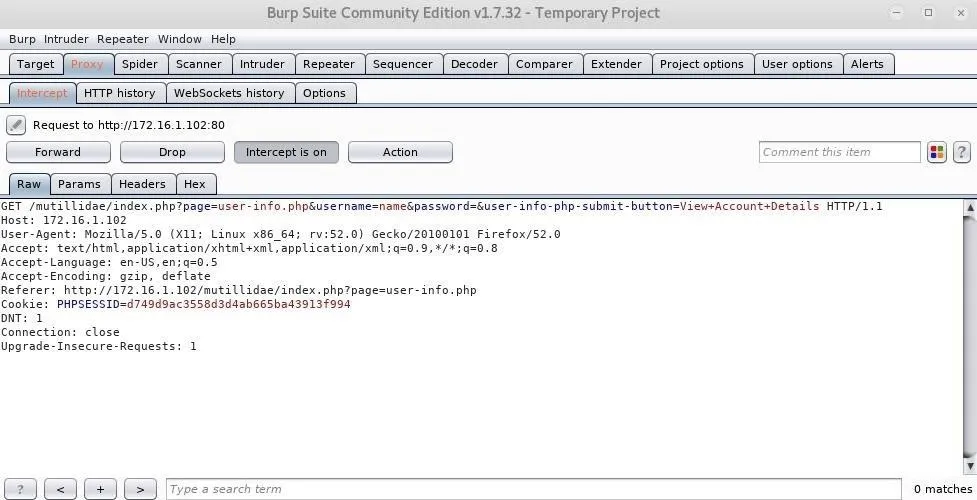Screen dimensions: 977x500
Task: Open the Decoder tool tab
Action: point(474,64)
